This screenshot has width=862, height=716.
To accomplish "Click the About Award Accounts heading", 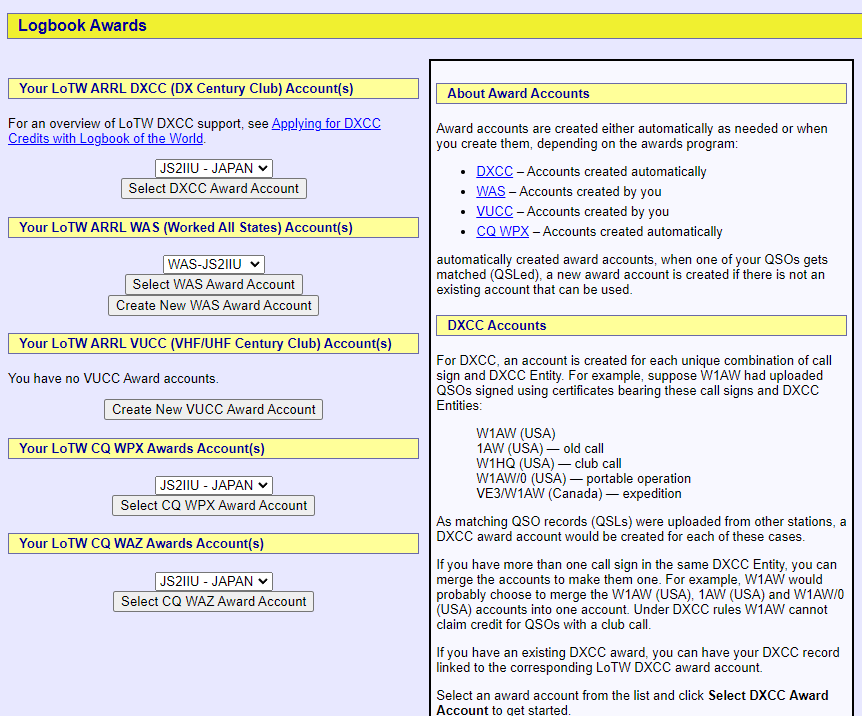I will (x=518, y=94).
